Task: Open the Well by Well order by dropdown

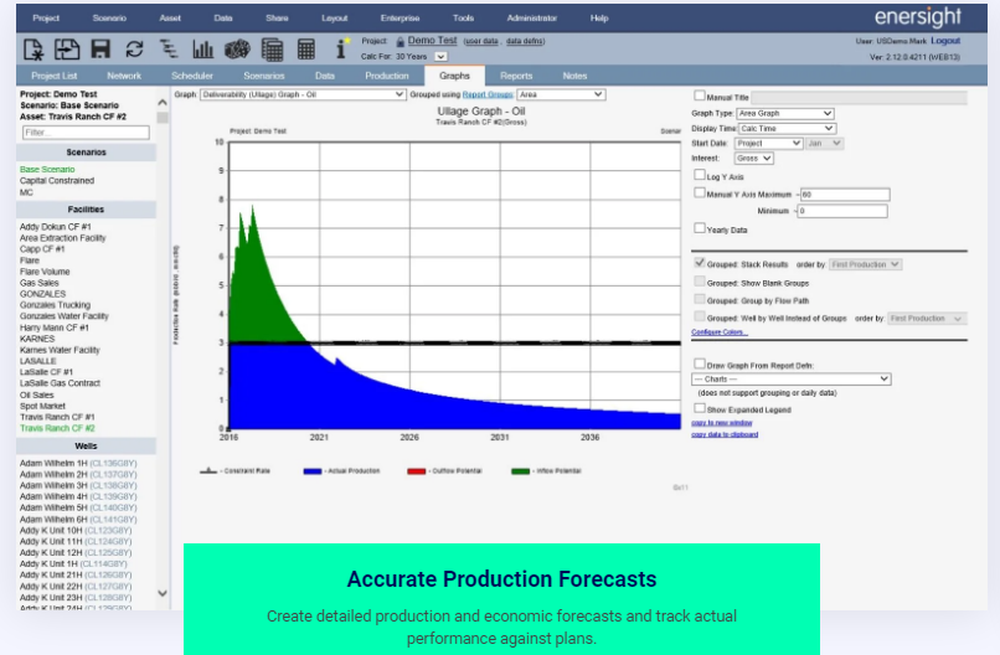Action: coord(927,318)
